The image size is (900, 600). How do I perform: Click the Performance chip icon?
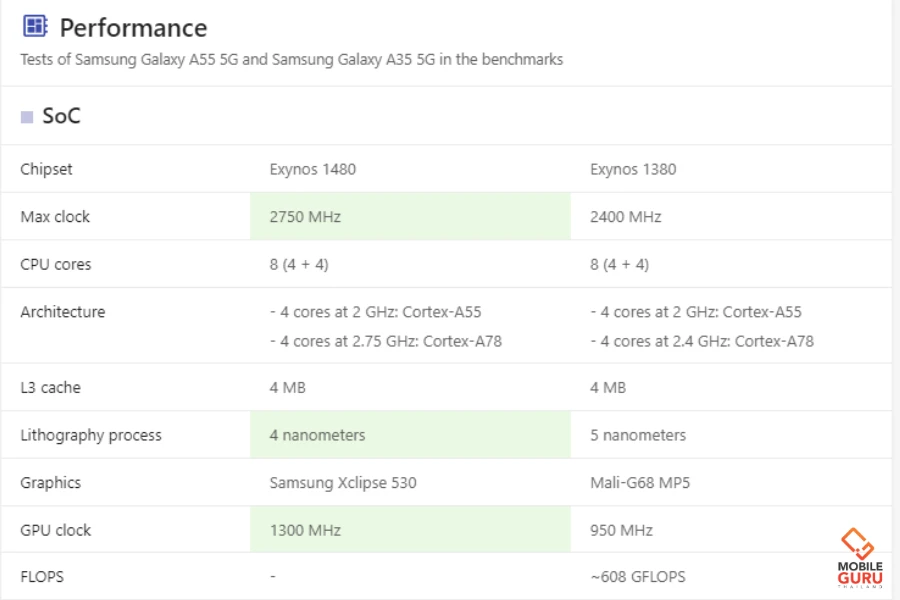[35, 27]
